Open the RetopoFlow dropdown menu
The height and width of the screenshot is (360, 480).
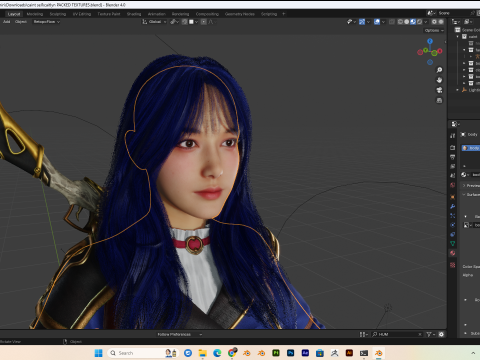click(x=46, y=22)
